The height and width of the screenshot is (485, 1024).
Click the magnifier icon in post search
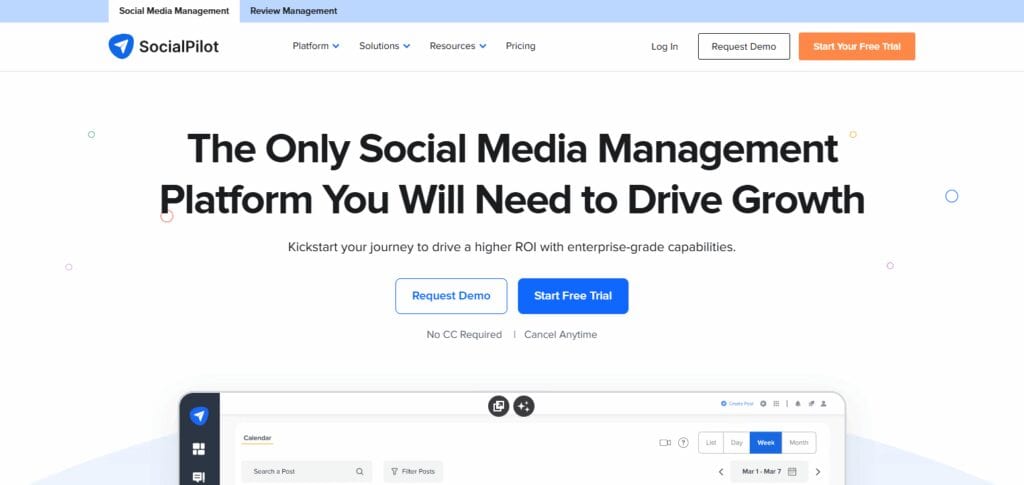tap(360, 471)
